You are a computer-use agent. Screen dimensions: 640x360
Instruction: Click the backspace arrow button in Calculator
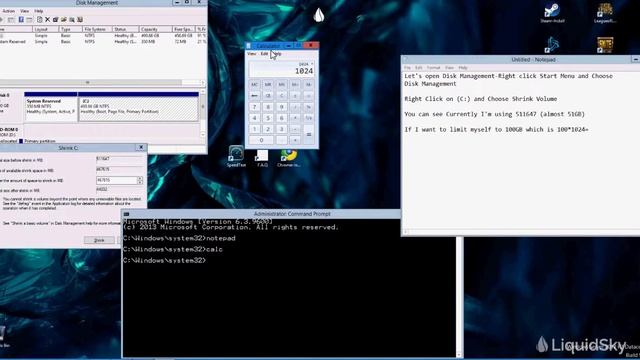tap(254, 96)
